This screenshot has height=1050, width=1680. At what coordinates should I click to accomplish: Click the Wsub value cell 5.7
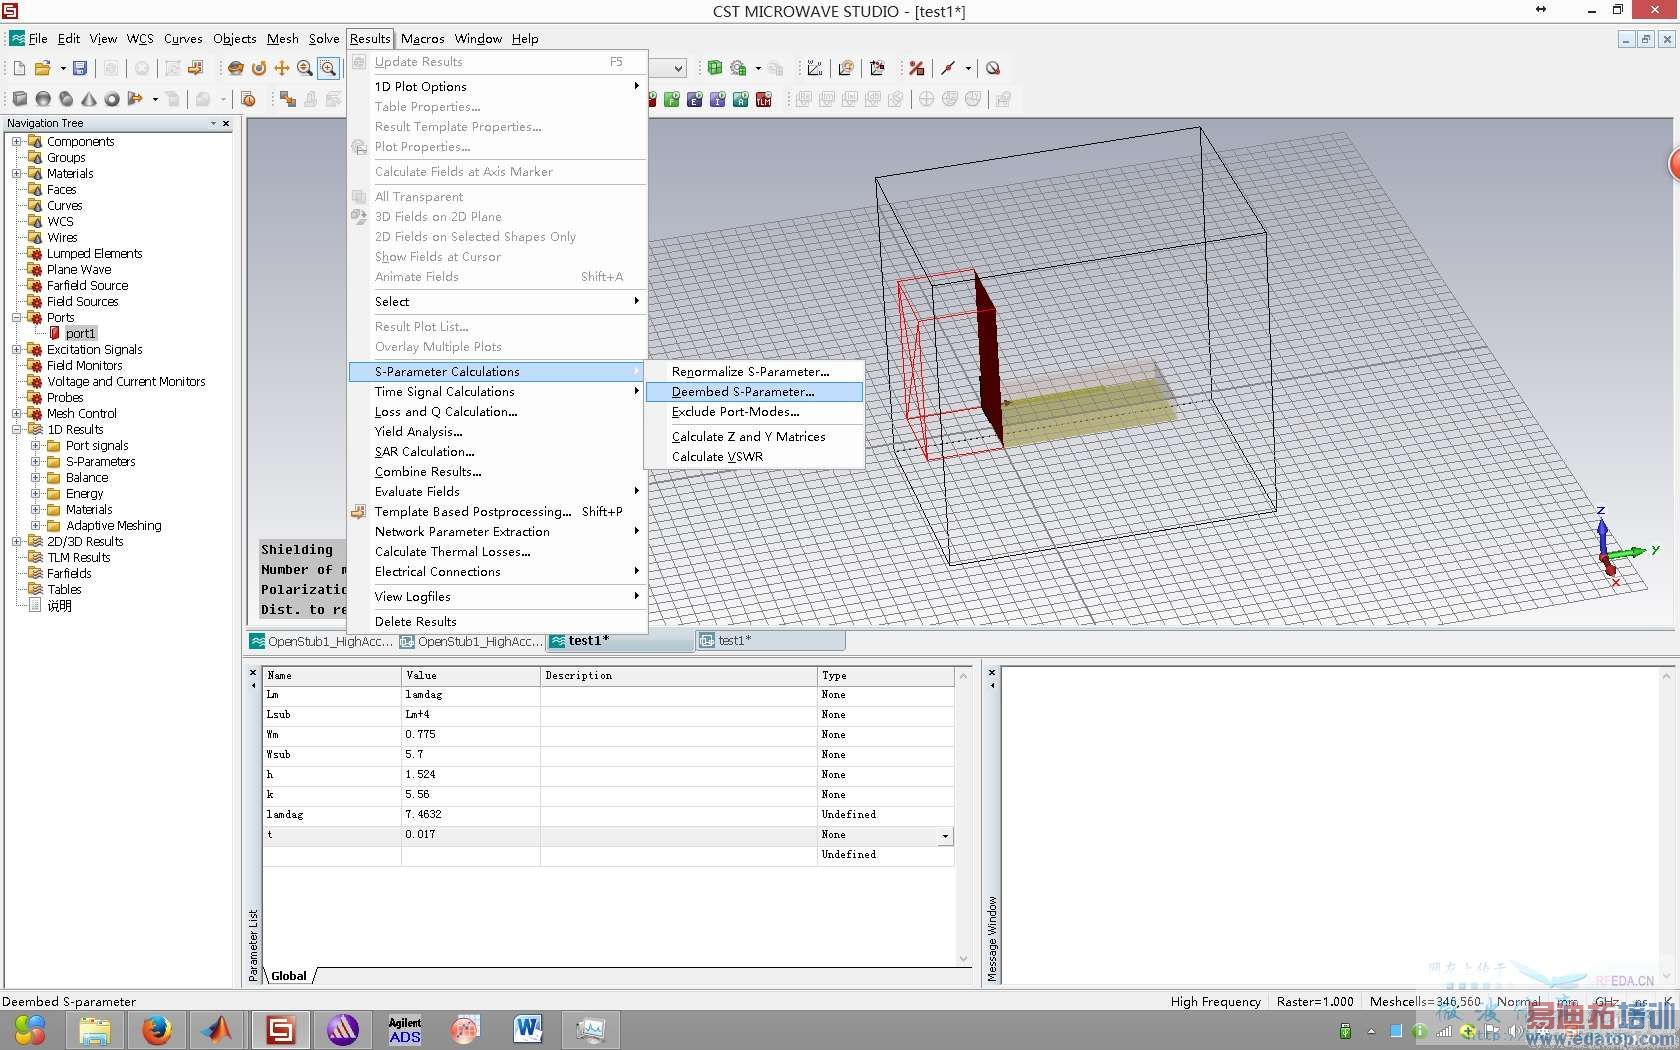tap(471, 755)
